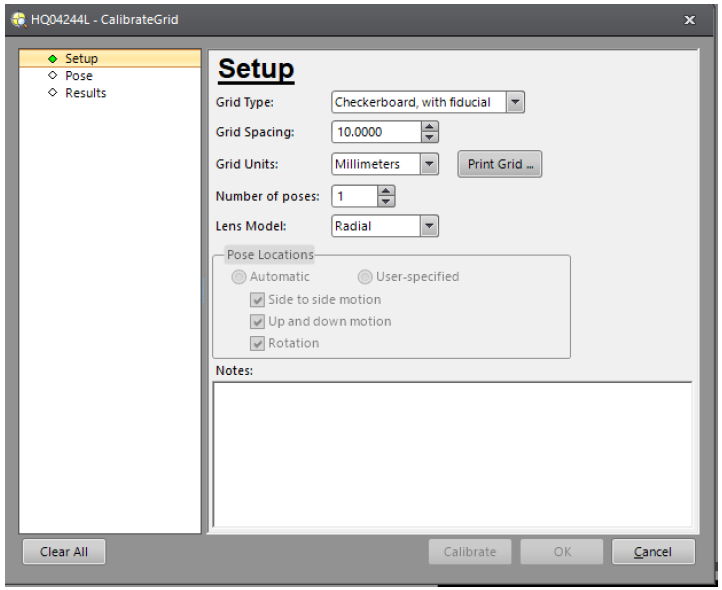
Task: Click the Grid Units: label
Action: pyautogui.click(x=247, y=164)
